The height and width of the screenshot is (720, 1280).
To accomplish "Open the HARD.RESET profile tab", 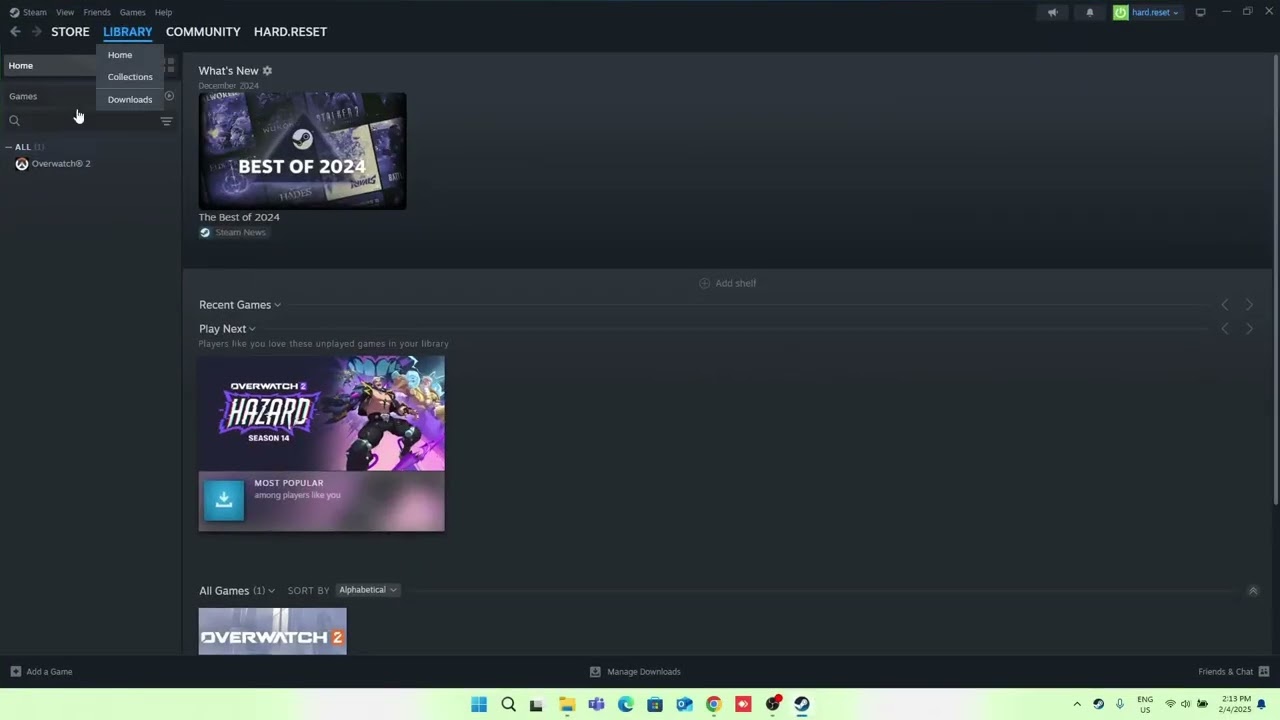I will 290,32.
